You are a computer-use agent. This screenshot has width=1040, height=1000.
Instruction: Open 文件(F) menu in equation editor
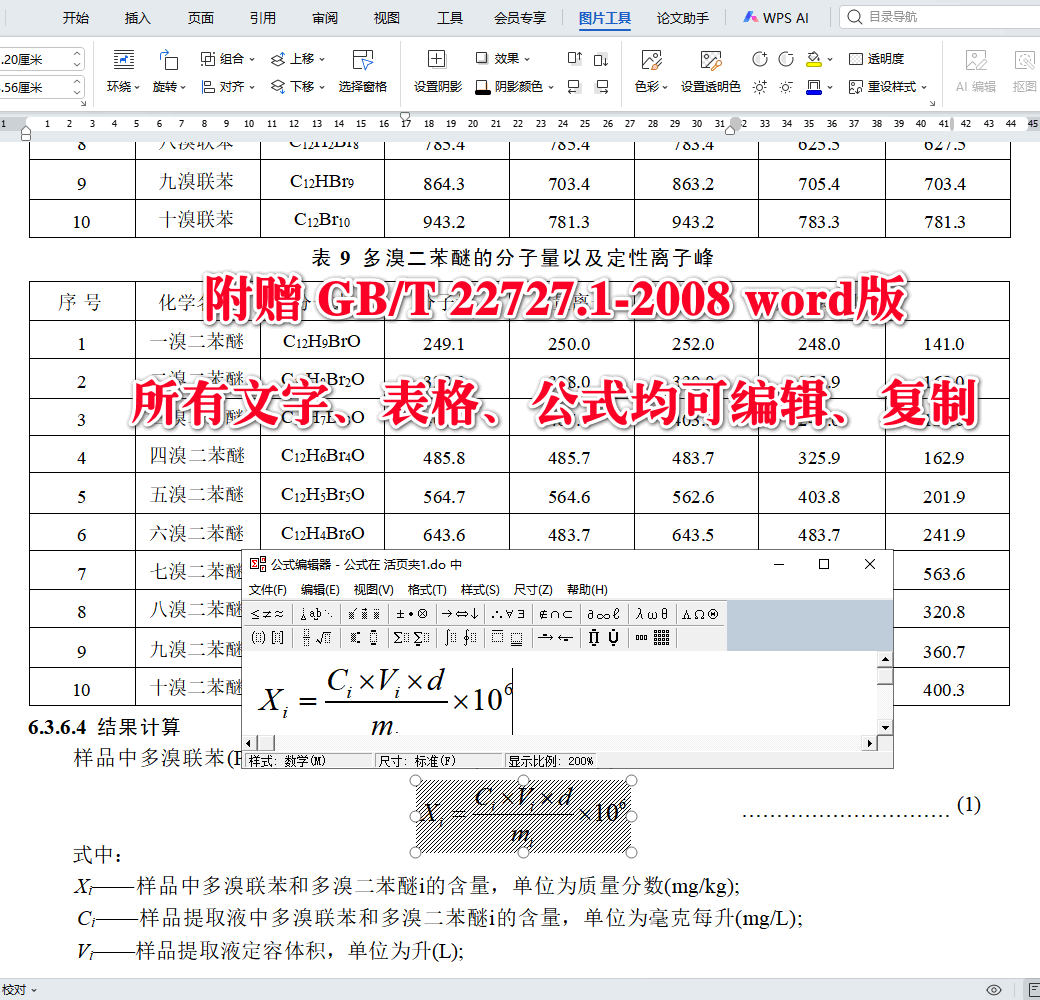click(x=267, y=590)
